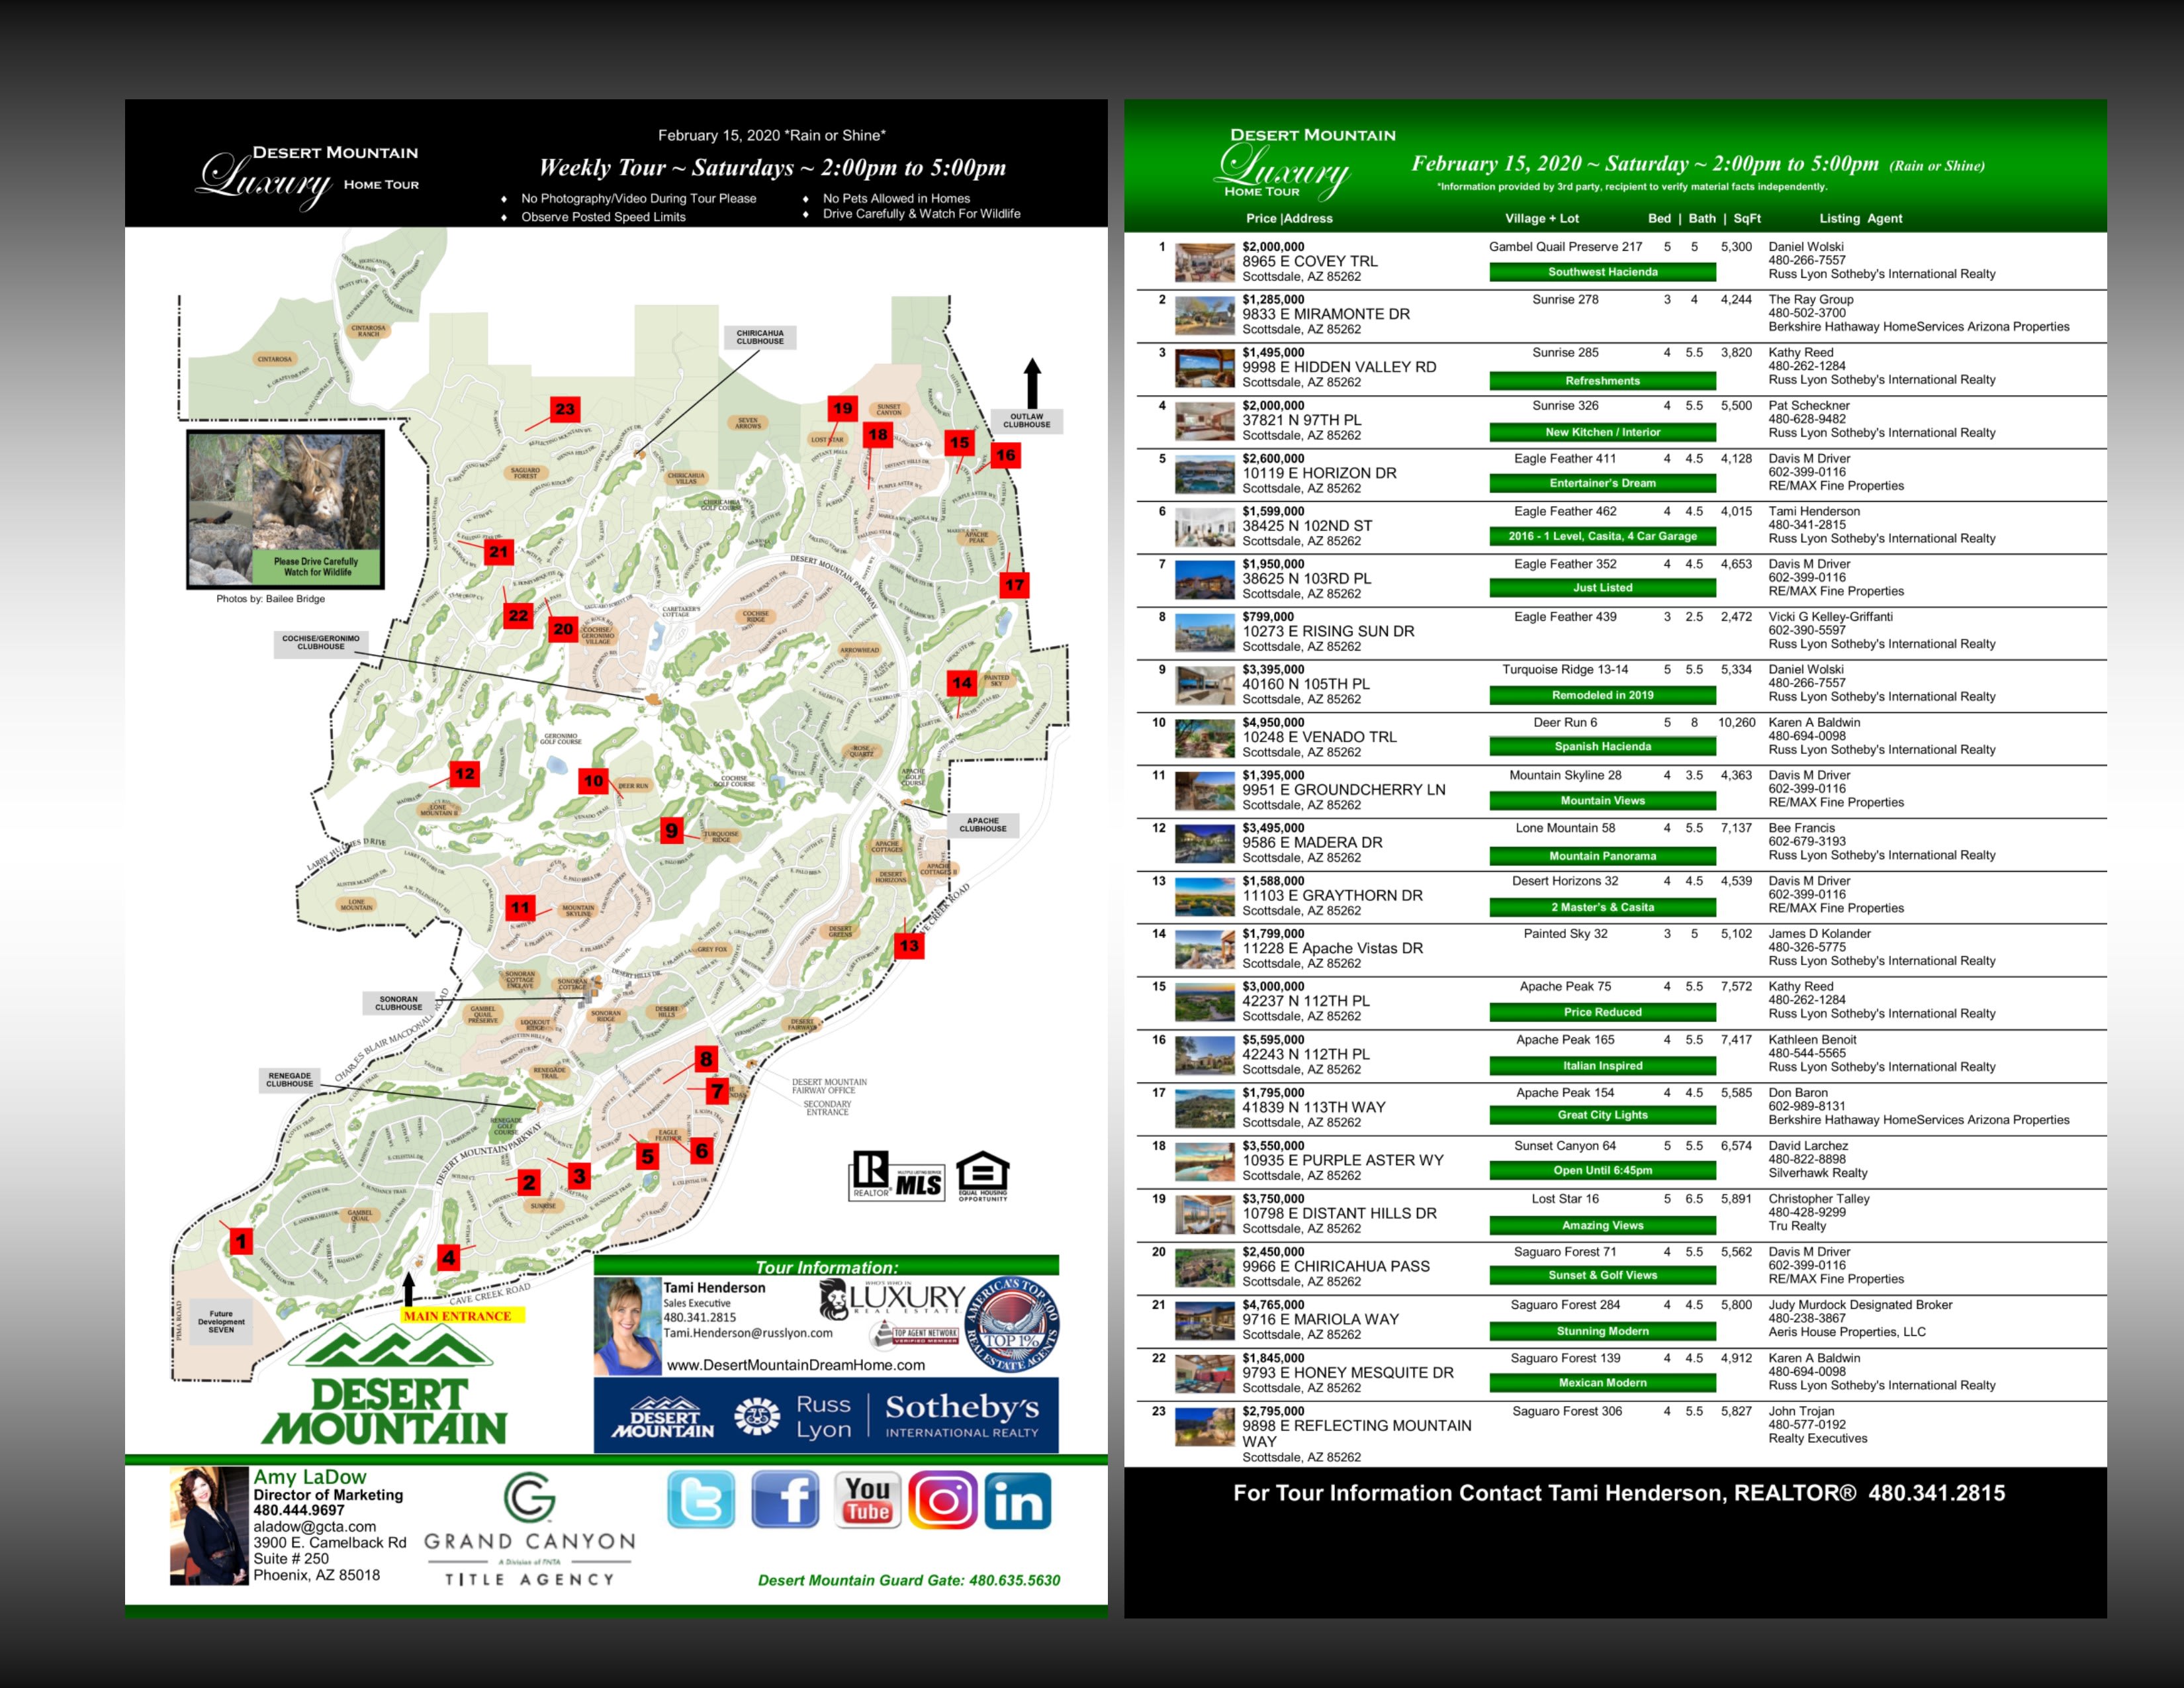
Task: Click the 'Mexican Modern' green banner
Action: pos(1603,1383)
